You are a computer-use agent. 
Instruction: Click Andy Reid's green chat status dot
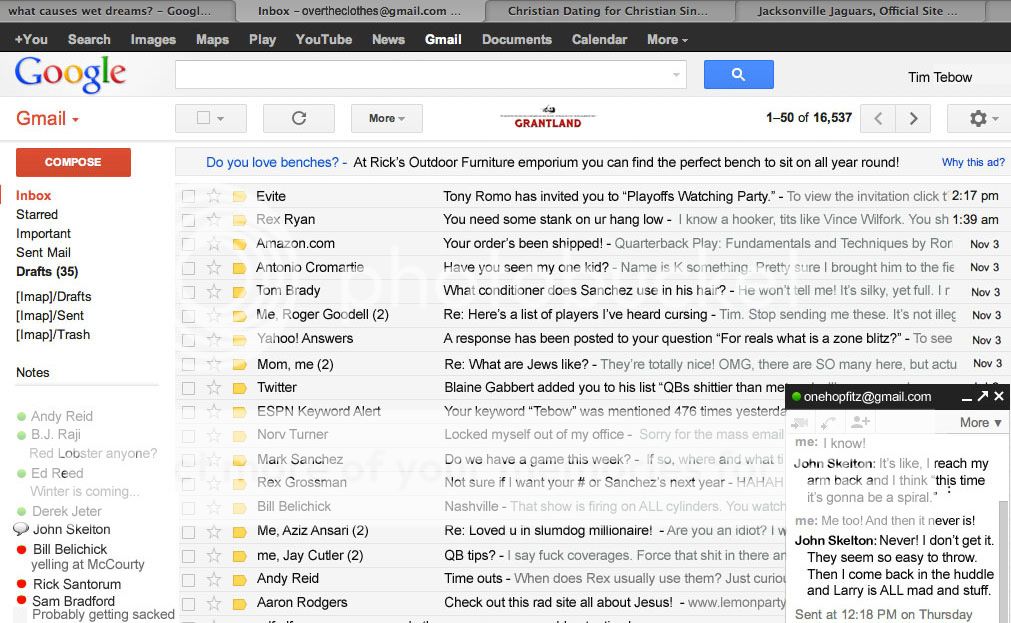click(21, 417)
